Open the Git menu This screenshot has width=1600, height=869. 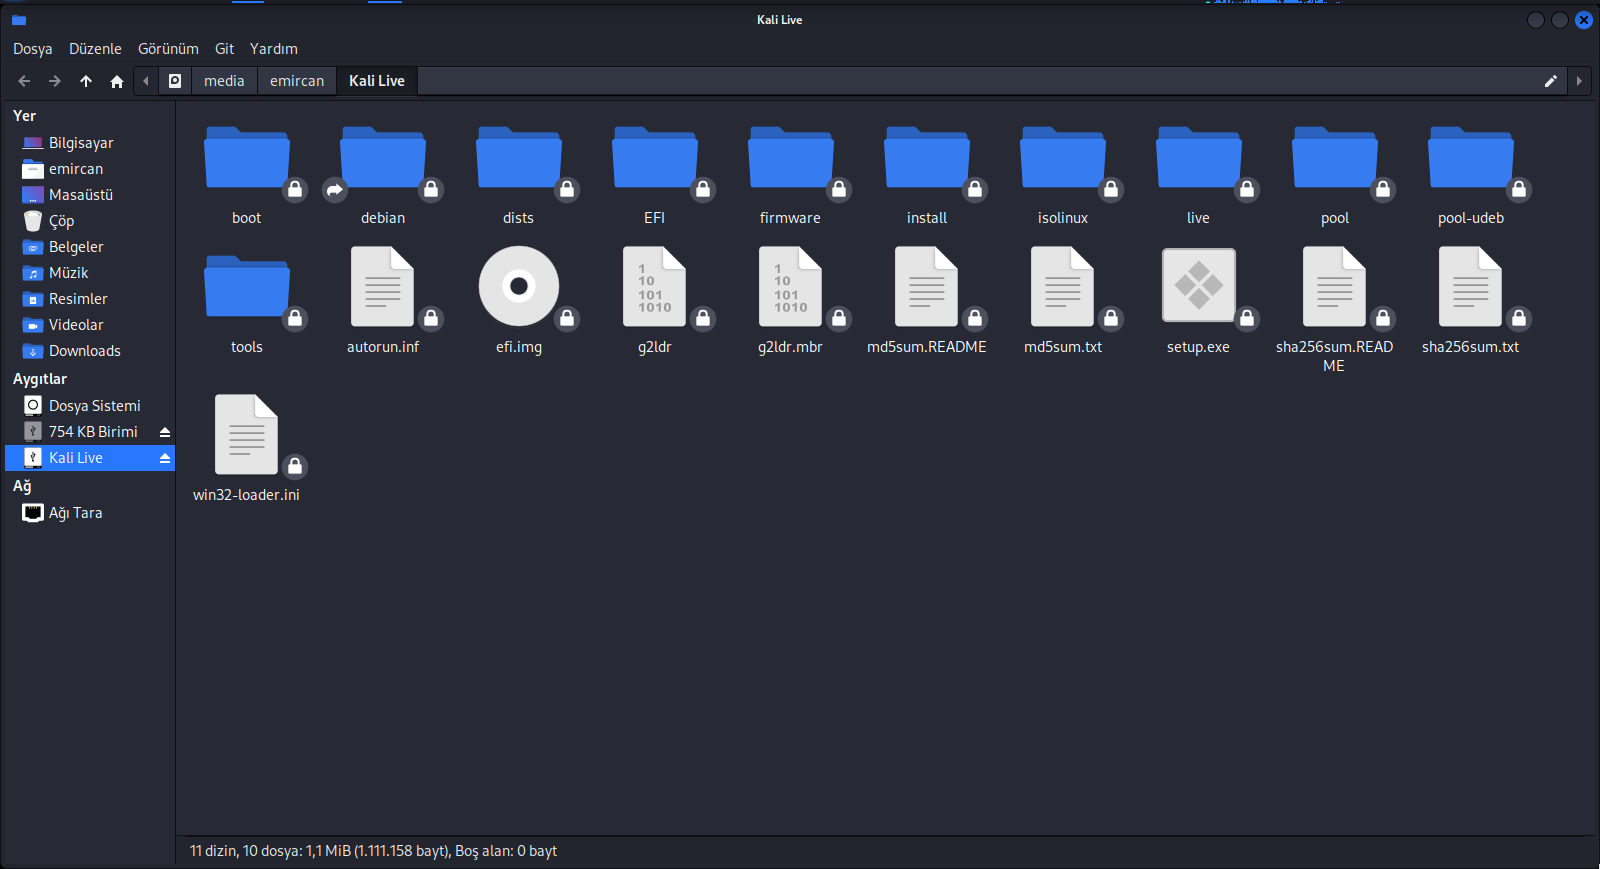[224, 49]
